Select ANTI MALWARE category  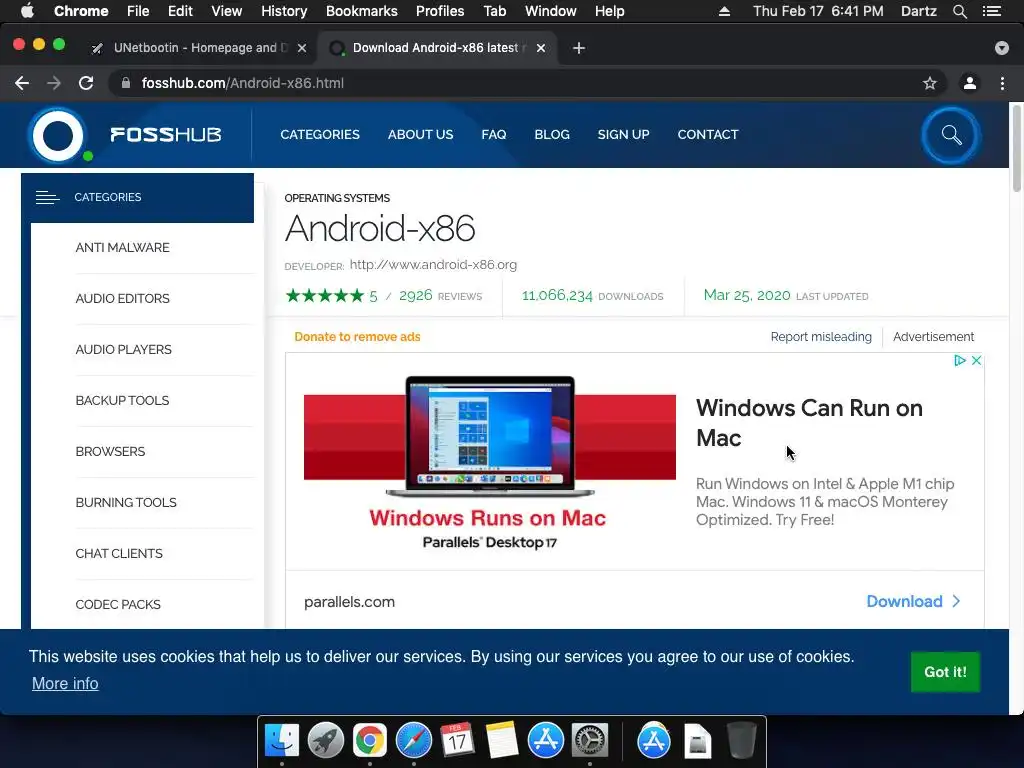pyautogui.click(x=122, y=248)
